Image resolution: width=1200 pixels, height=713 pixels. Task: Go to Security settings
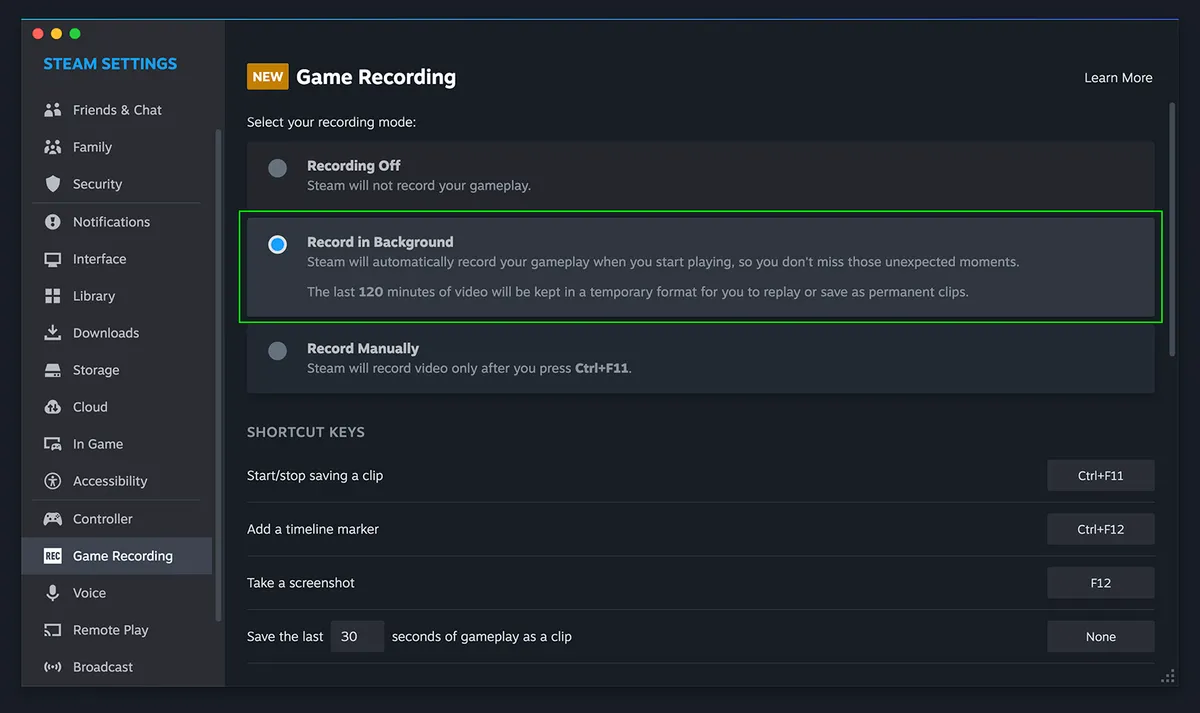point(116,184)
